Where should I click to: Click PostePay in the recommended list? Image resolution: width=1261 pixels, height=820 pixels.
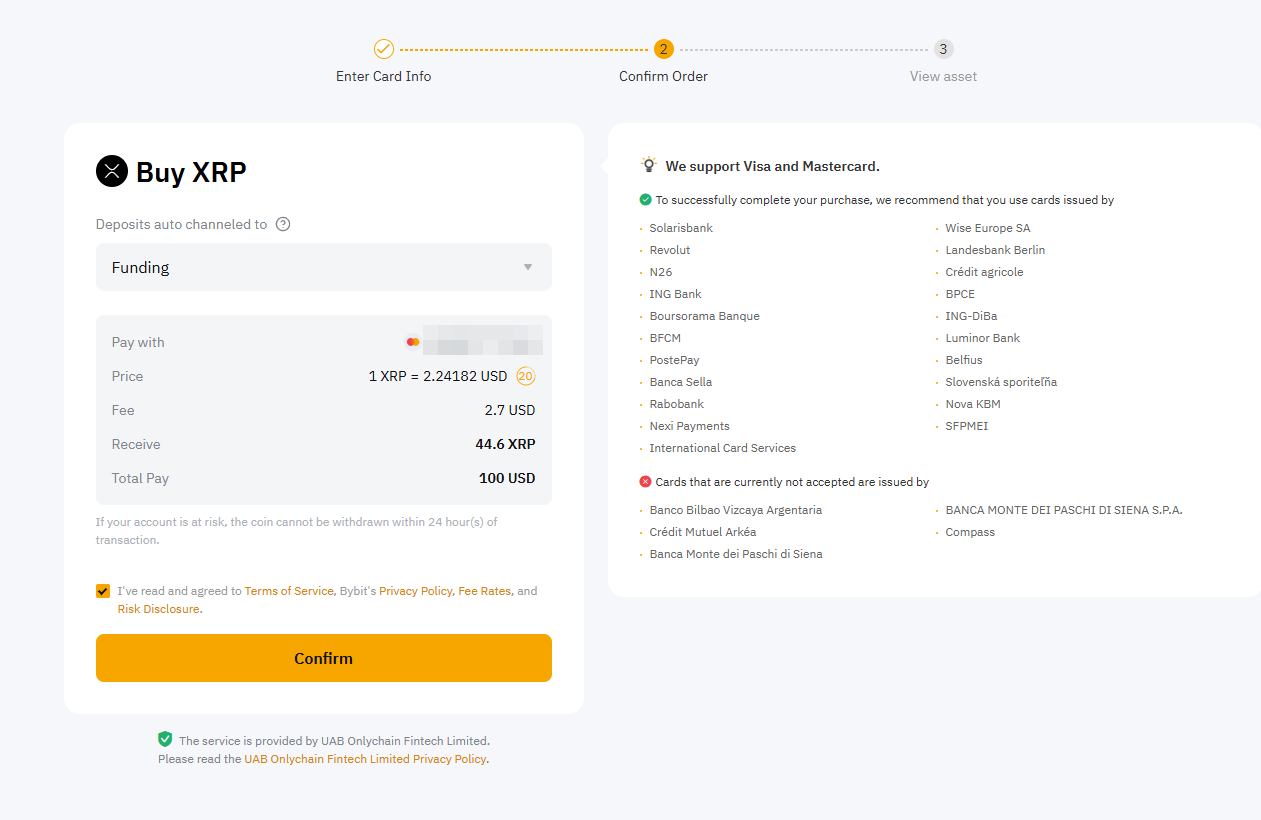pyautogui.click(x=675, y=360)
